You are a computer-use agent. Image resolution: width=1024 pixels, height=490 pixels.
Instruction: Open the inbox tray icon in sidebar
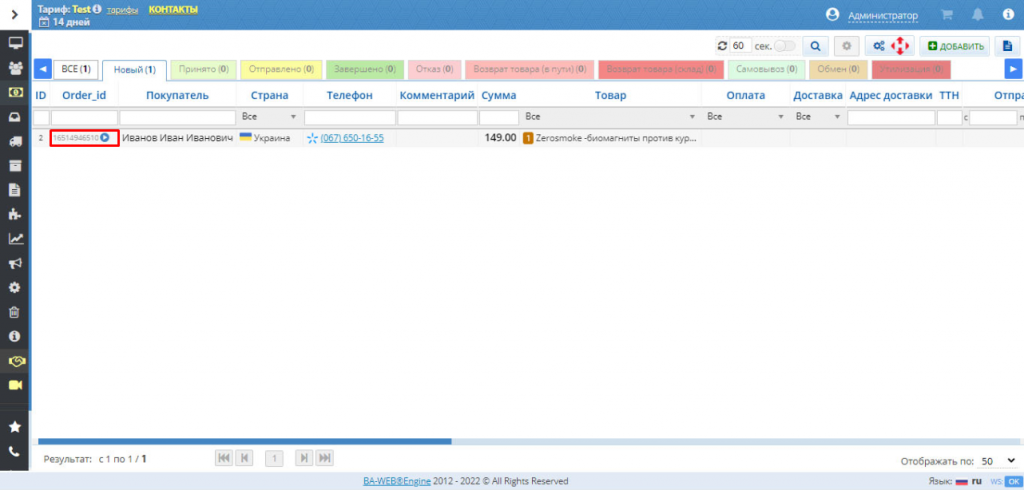click(x=15, y=117)
